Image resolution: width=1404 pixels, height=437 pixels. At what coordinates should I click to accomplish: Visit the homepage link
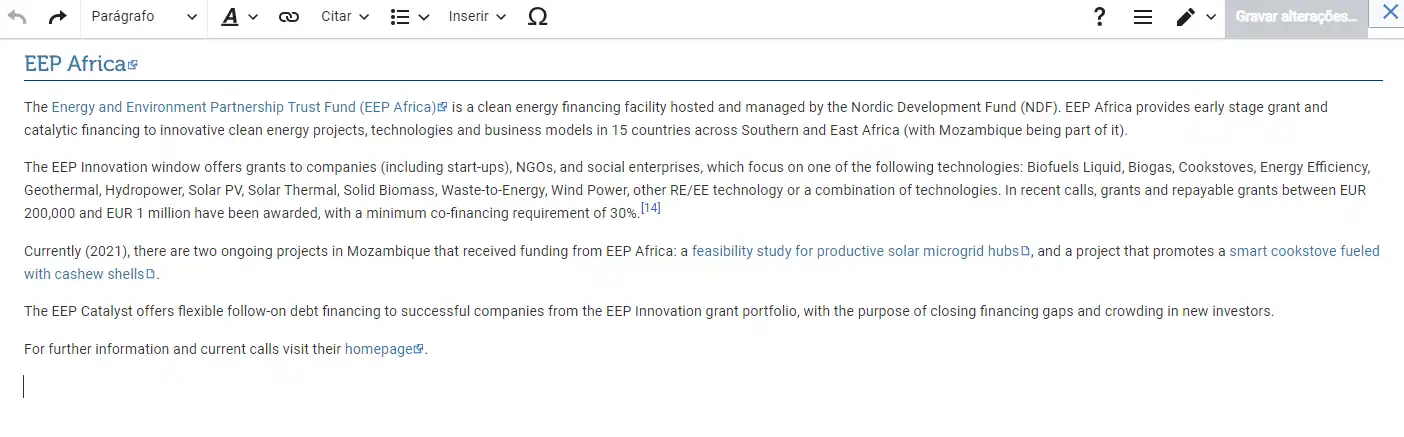point(379,349)
